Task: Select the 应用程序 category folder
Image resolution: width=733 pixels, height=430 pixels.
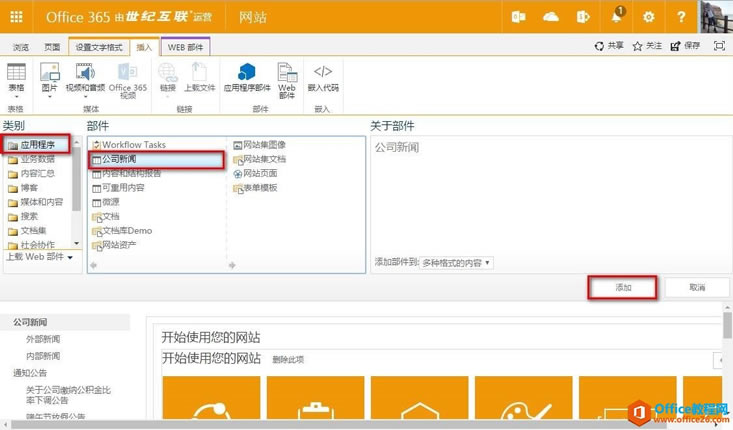Action: pyautogui.click(x=37, y=145)
